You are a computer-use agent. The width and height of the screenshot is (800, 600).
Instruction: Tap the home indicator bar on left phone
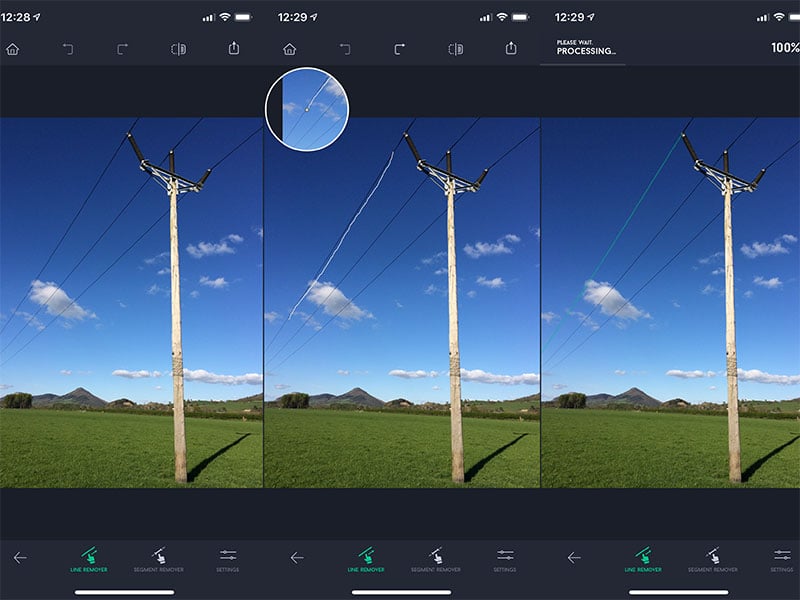point(124,592)
